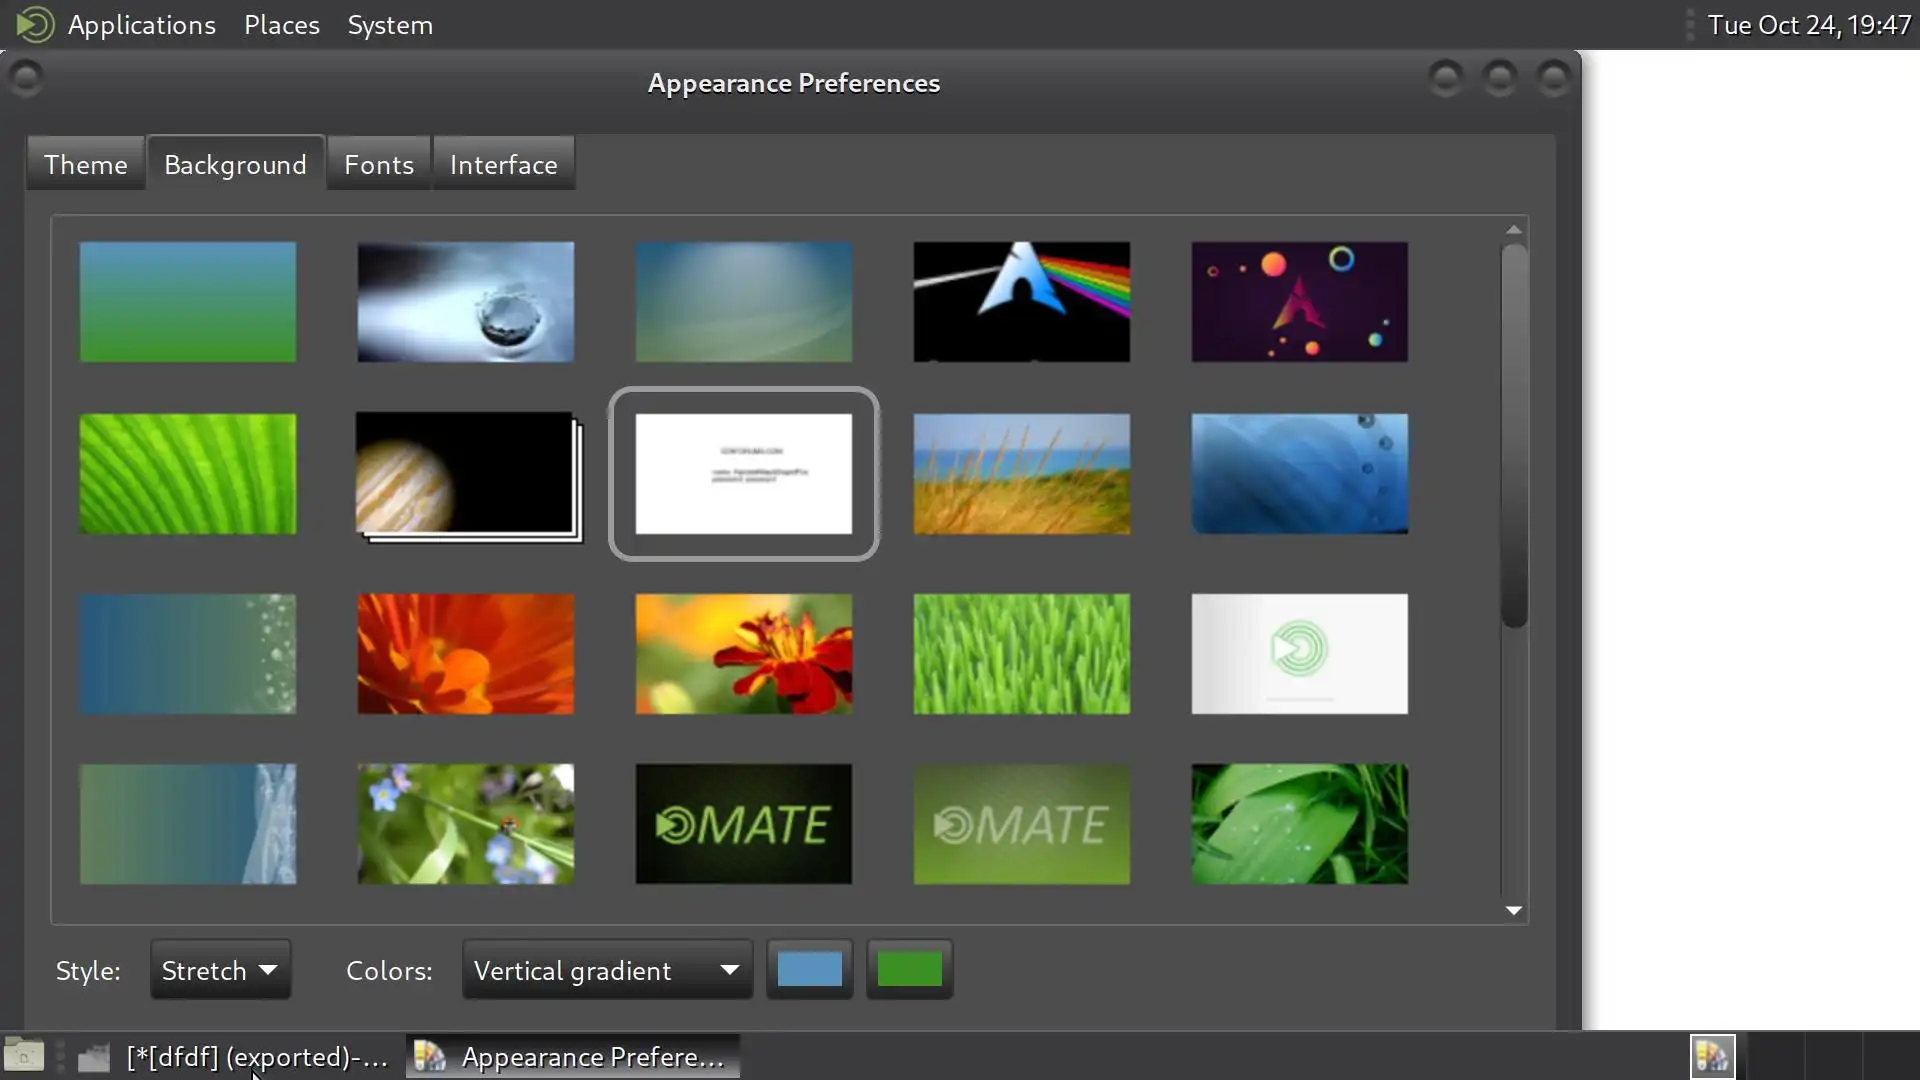1920x1080 pixels.
Task: Open the Applications menu
Action: click(x=141, y=24)
